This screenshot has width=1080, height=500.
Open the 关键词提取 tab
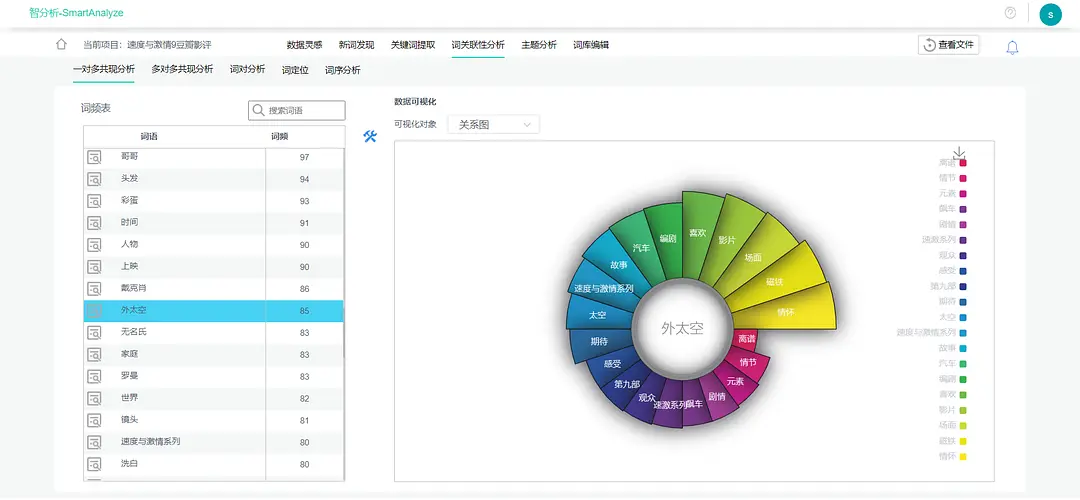click(413, 45)
